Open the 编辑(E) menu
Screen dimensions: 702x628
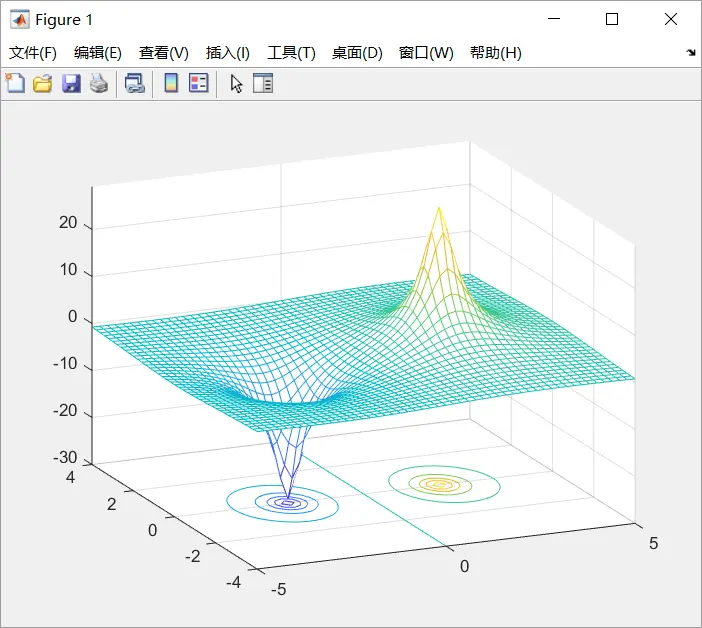[98, 53]
